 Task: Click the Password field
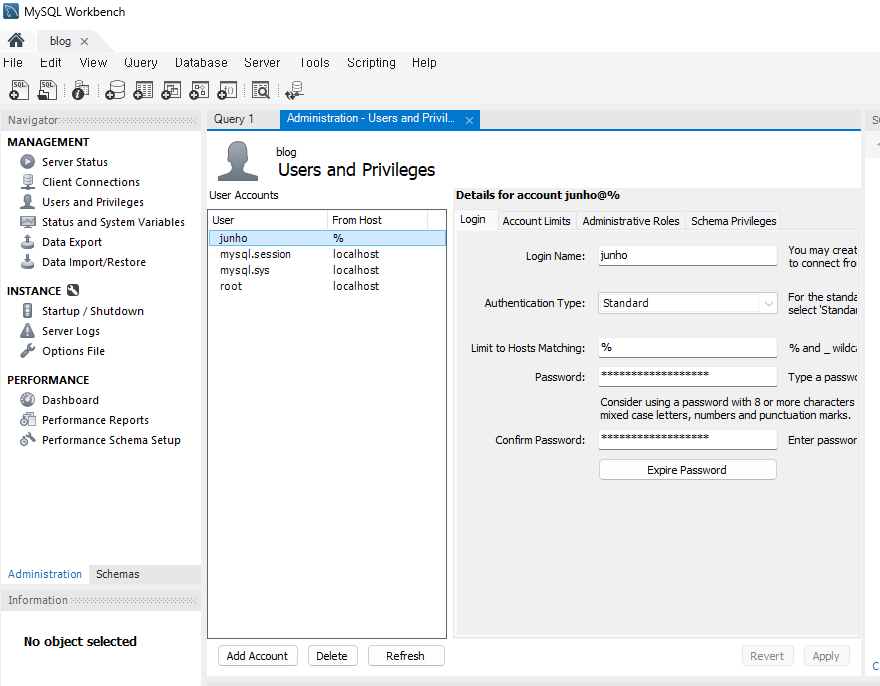(x=688, y=376)
